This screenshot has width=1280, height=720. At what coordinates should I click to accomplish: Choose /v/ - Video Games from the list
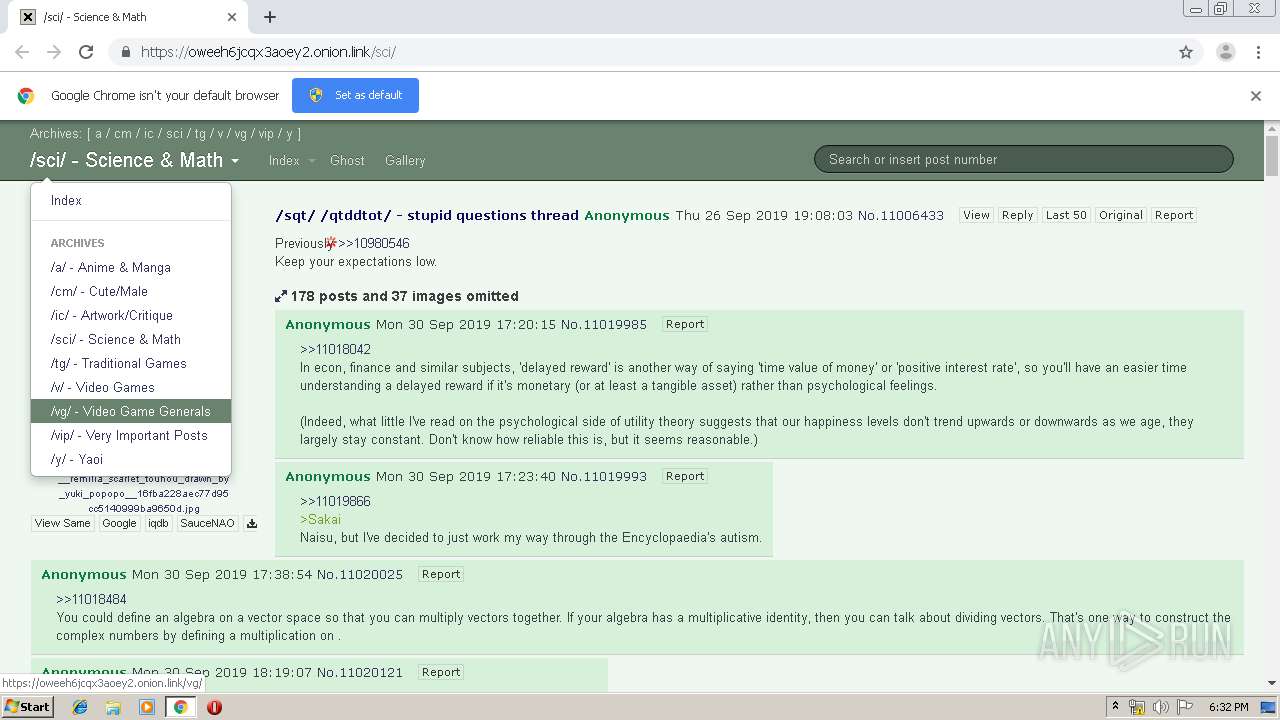click(x=131, y=387)
